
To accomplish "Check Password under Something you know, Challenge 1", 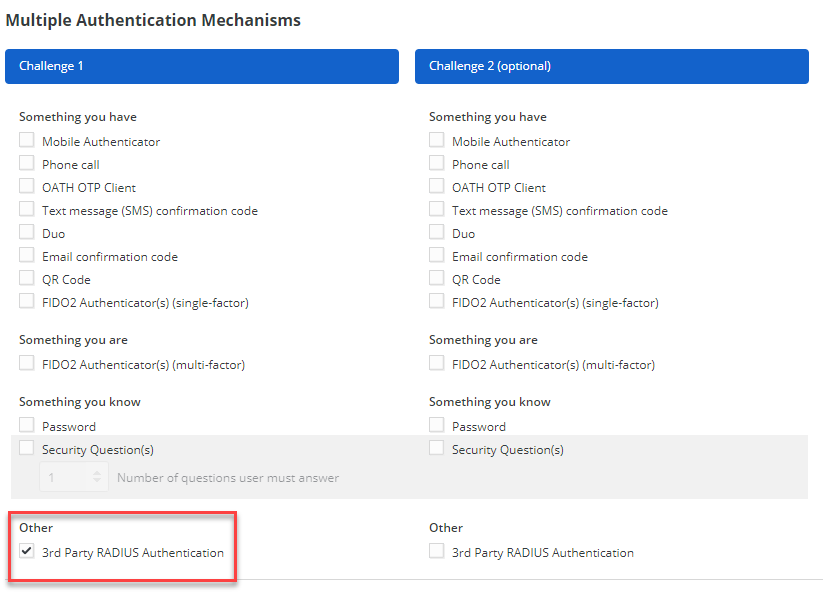I will pyautogui.click(x=26, y=425).
